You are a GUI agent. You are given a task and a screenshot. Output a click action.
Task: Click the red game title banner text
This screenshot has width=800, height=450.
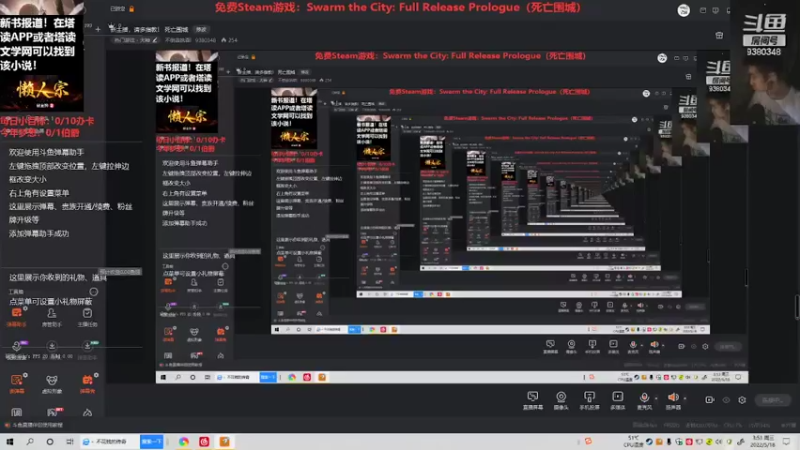[x=397, y=8]
